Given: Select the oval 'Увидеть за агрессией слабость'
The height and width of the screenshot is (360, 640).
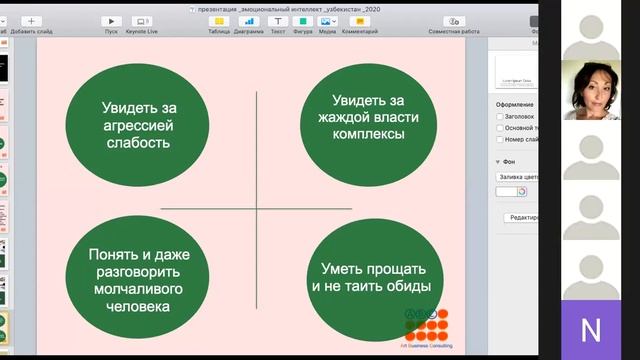Looking at the screenshot, I should (x=138, y=125).
